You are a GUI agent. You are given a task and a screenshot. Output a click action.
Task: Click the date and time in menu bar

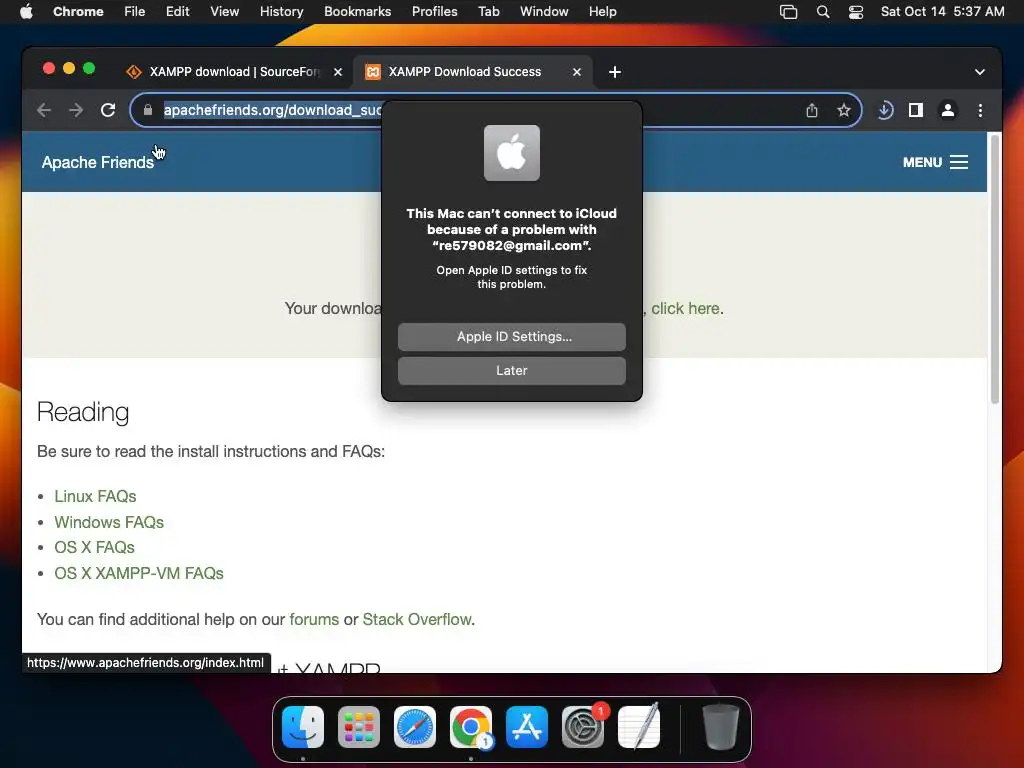pyautogui.click(x=942, y=12)
